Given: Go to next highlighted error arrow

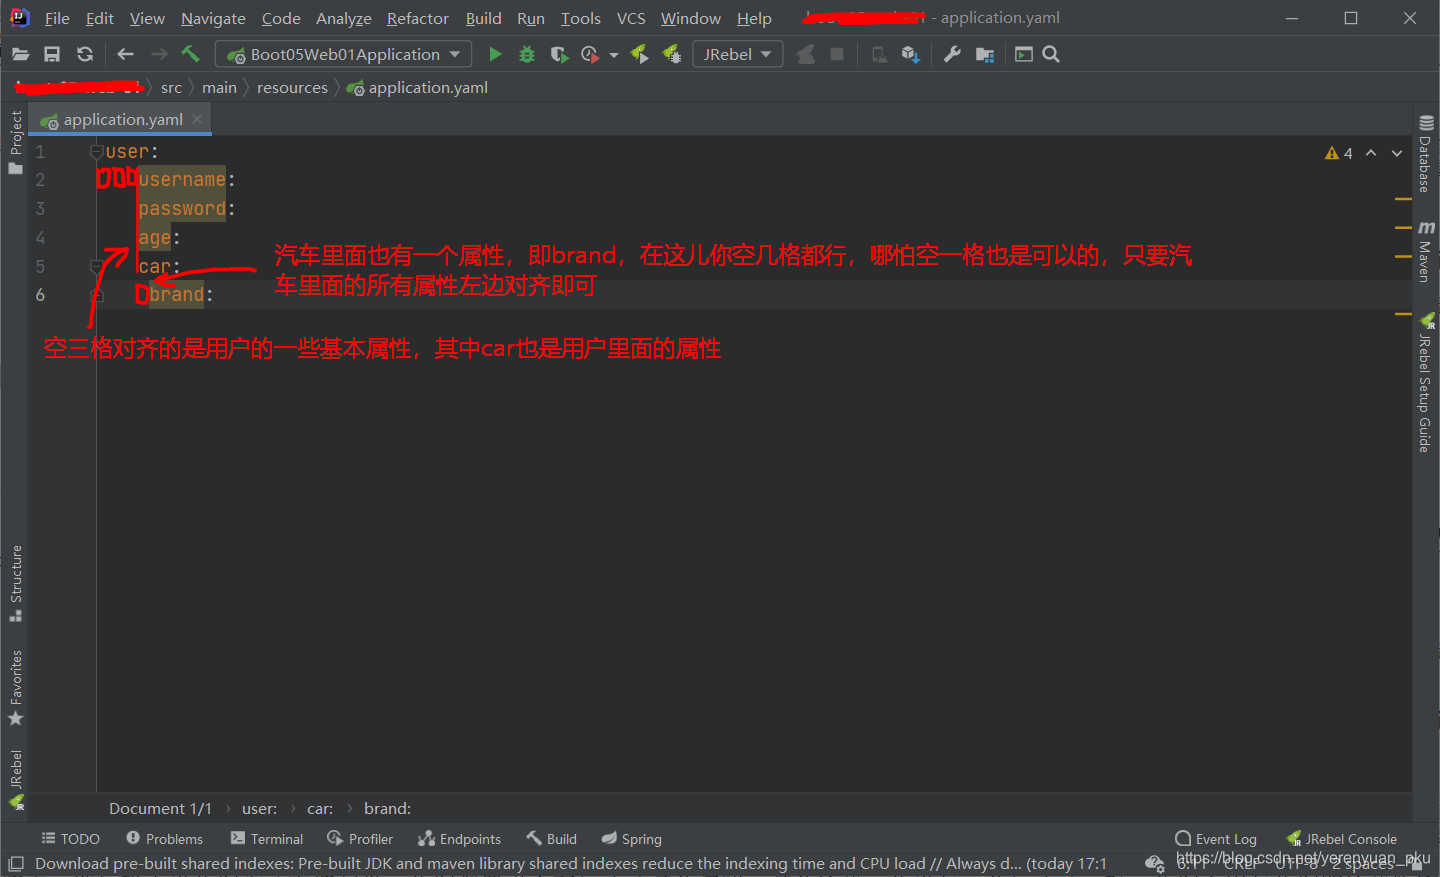Looking at the screenshot, I should tap(1397, 153).
